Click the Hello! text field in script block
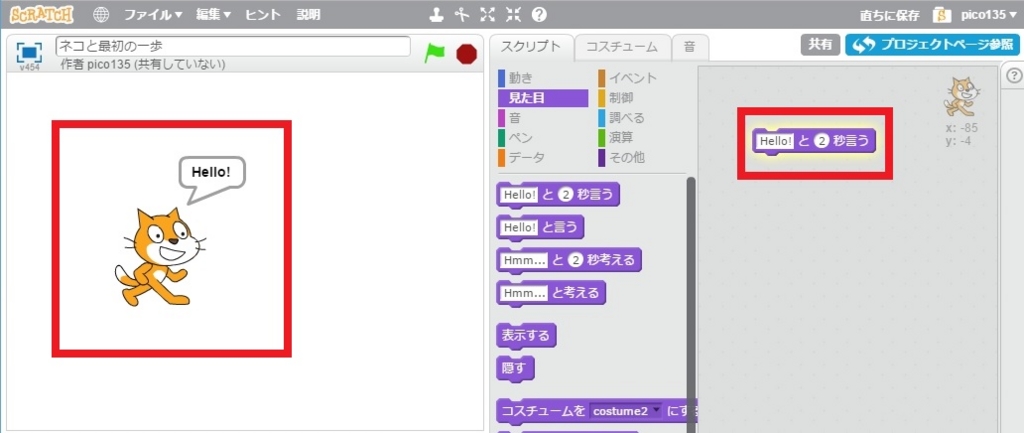Viewport: 1024px width, 433px height. pyautogui.click(x=774, y=140)
